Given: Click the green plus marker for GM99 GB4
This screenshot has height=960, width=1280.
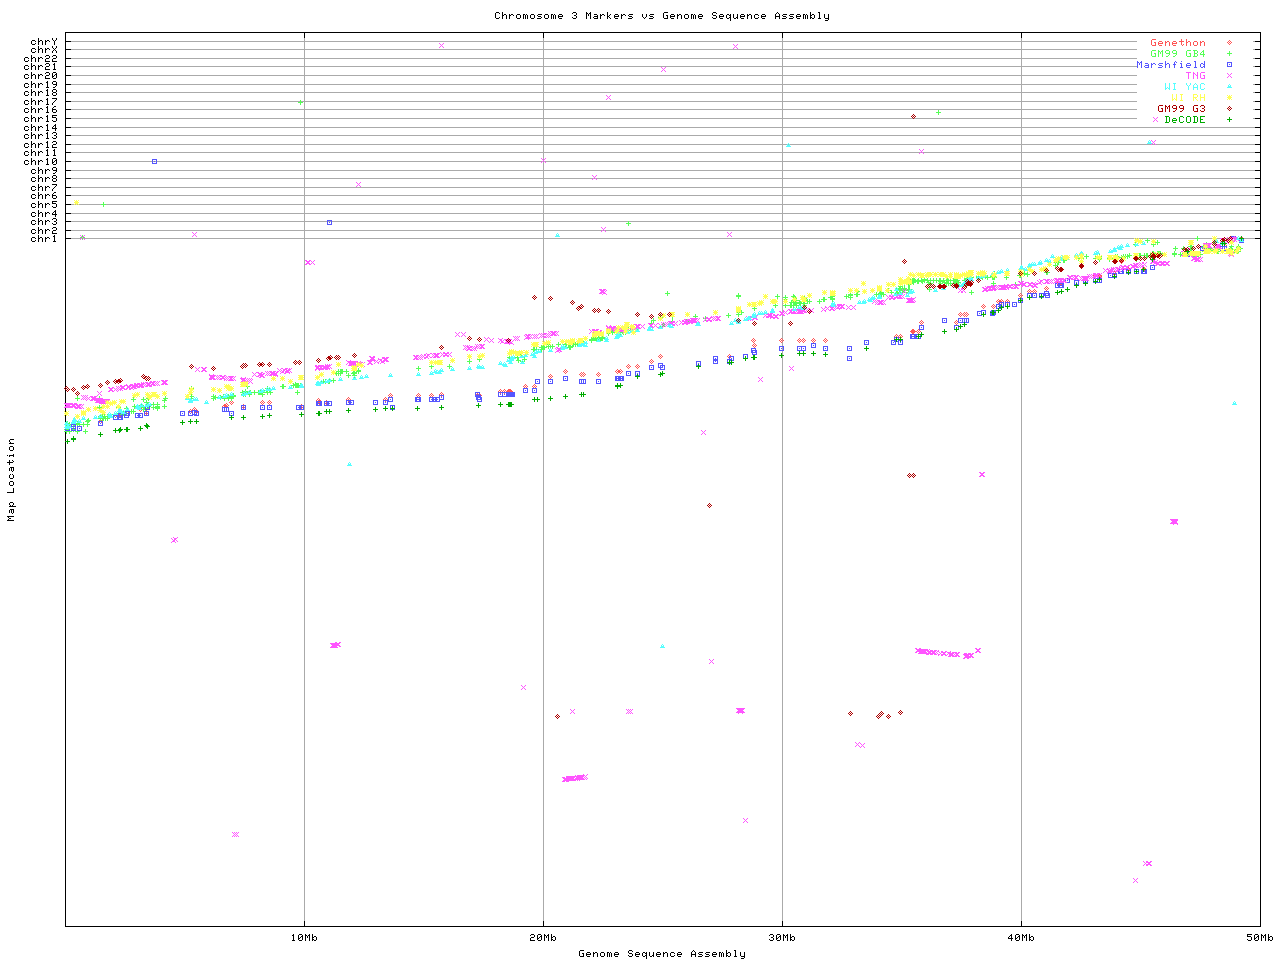Looking at the screenshot, I should point(1229,54).
